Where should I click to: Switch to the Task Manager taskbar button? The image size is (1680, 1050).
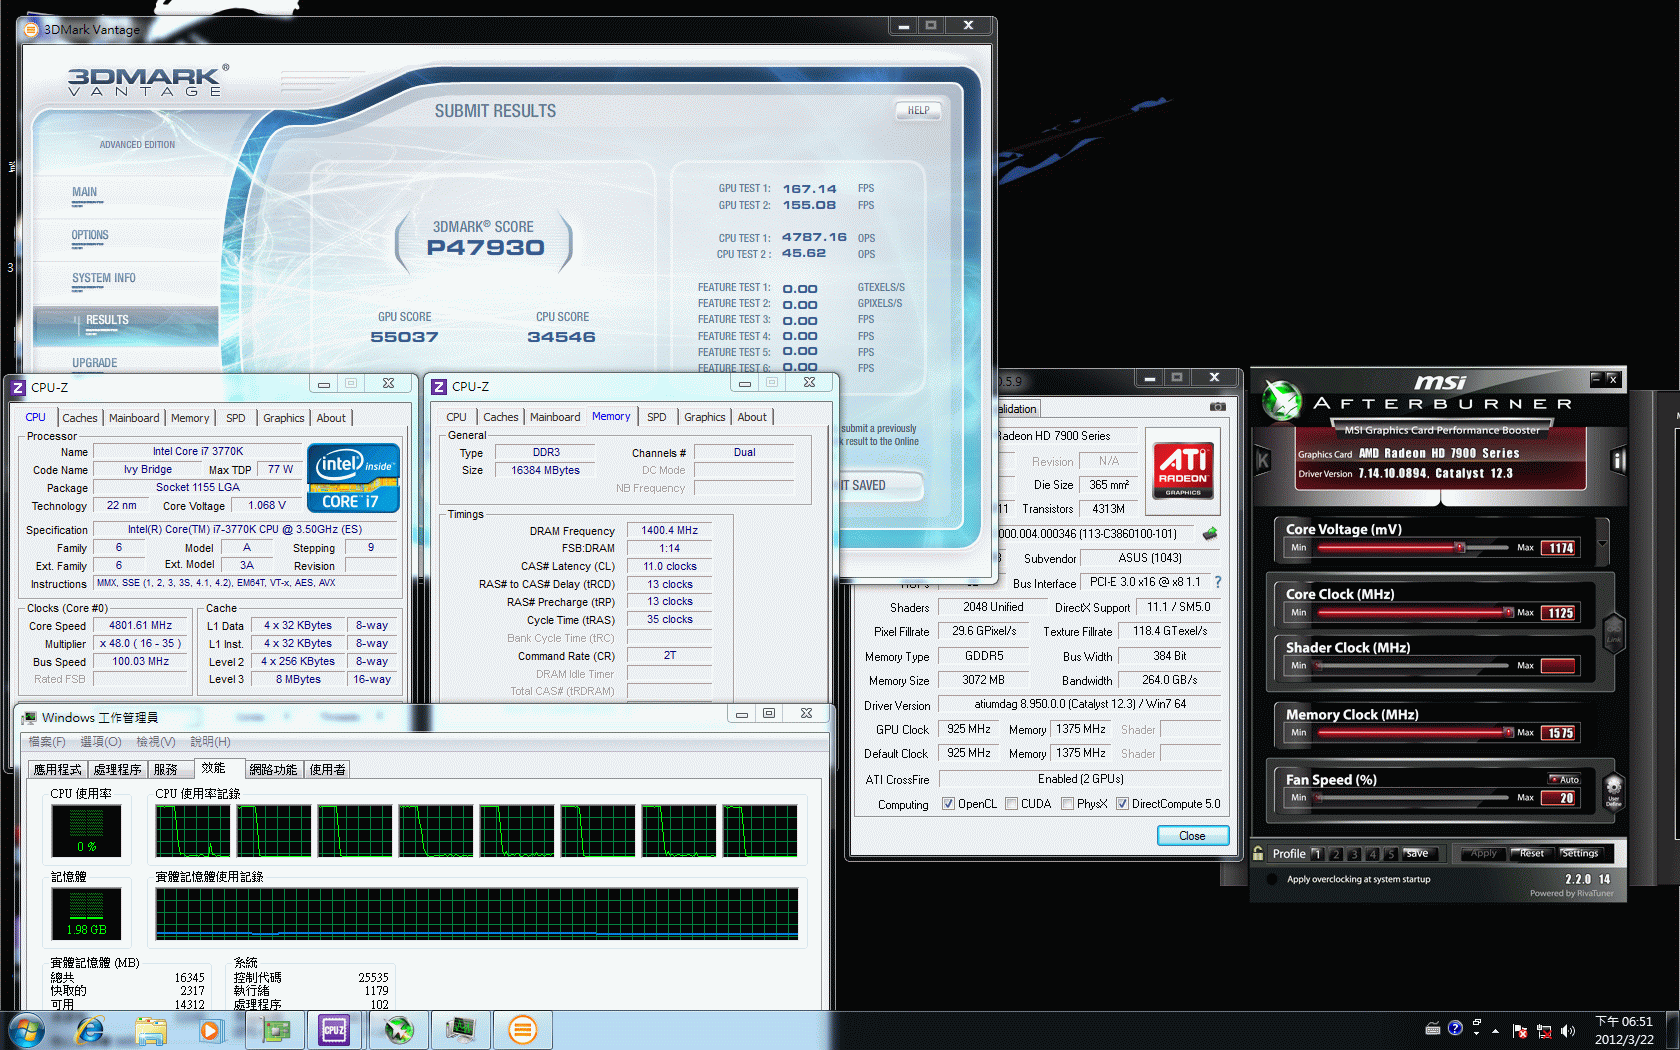point(461,1030)
